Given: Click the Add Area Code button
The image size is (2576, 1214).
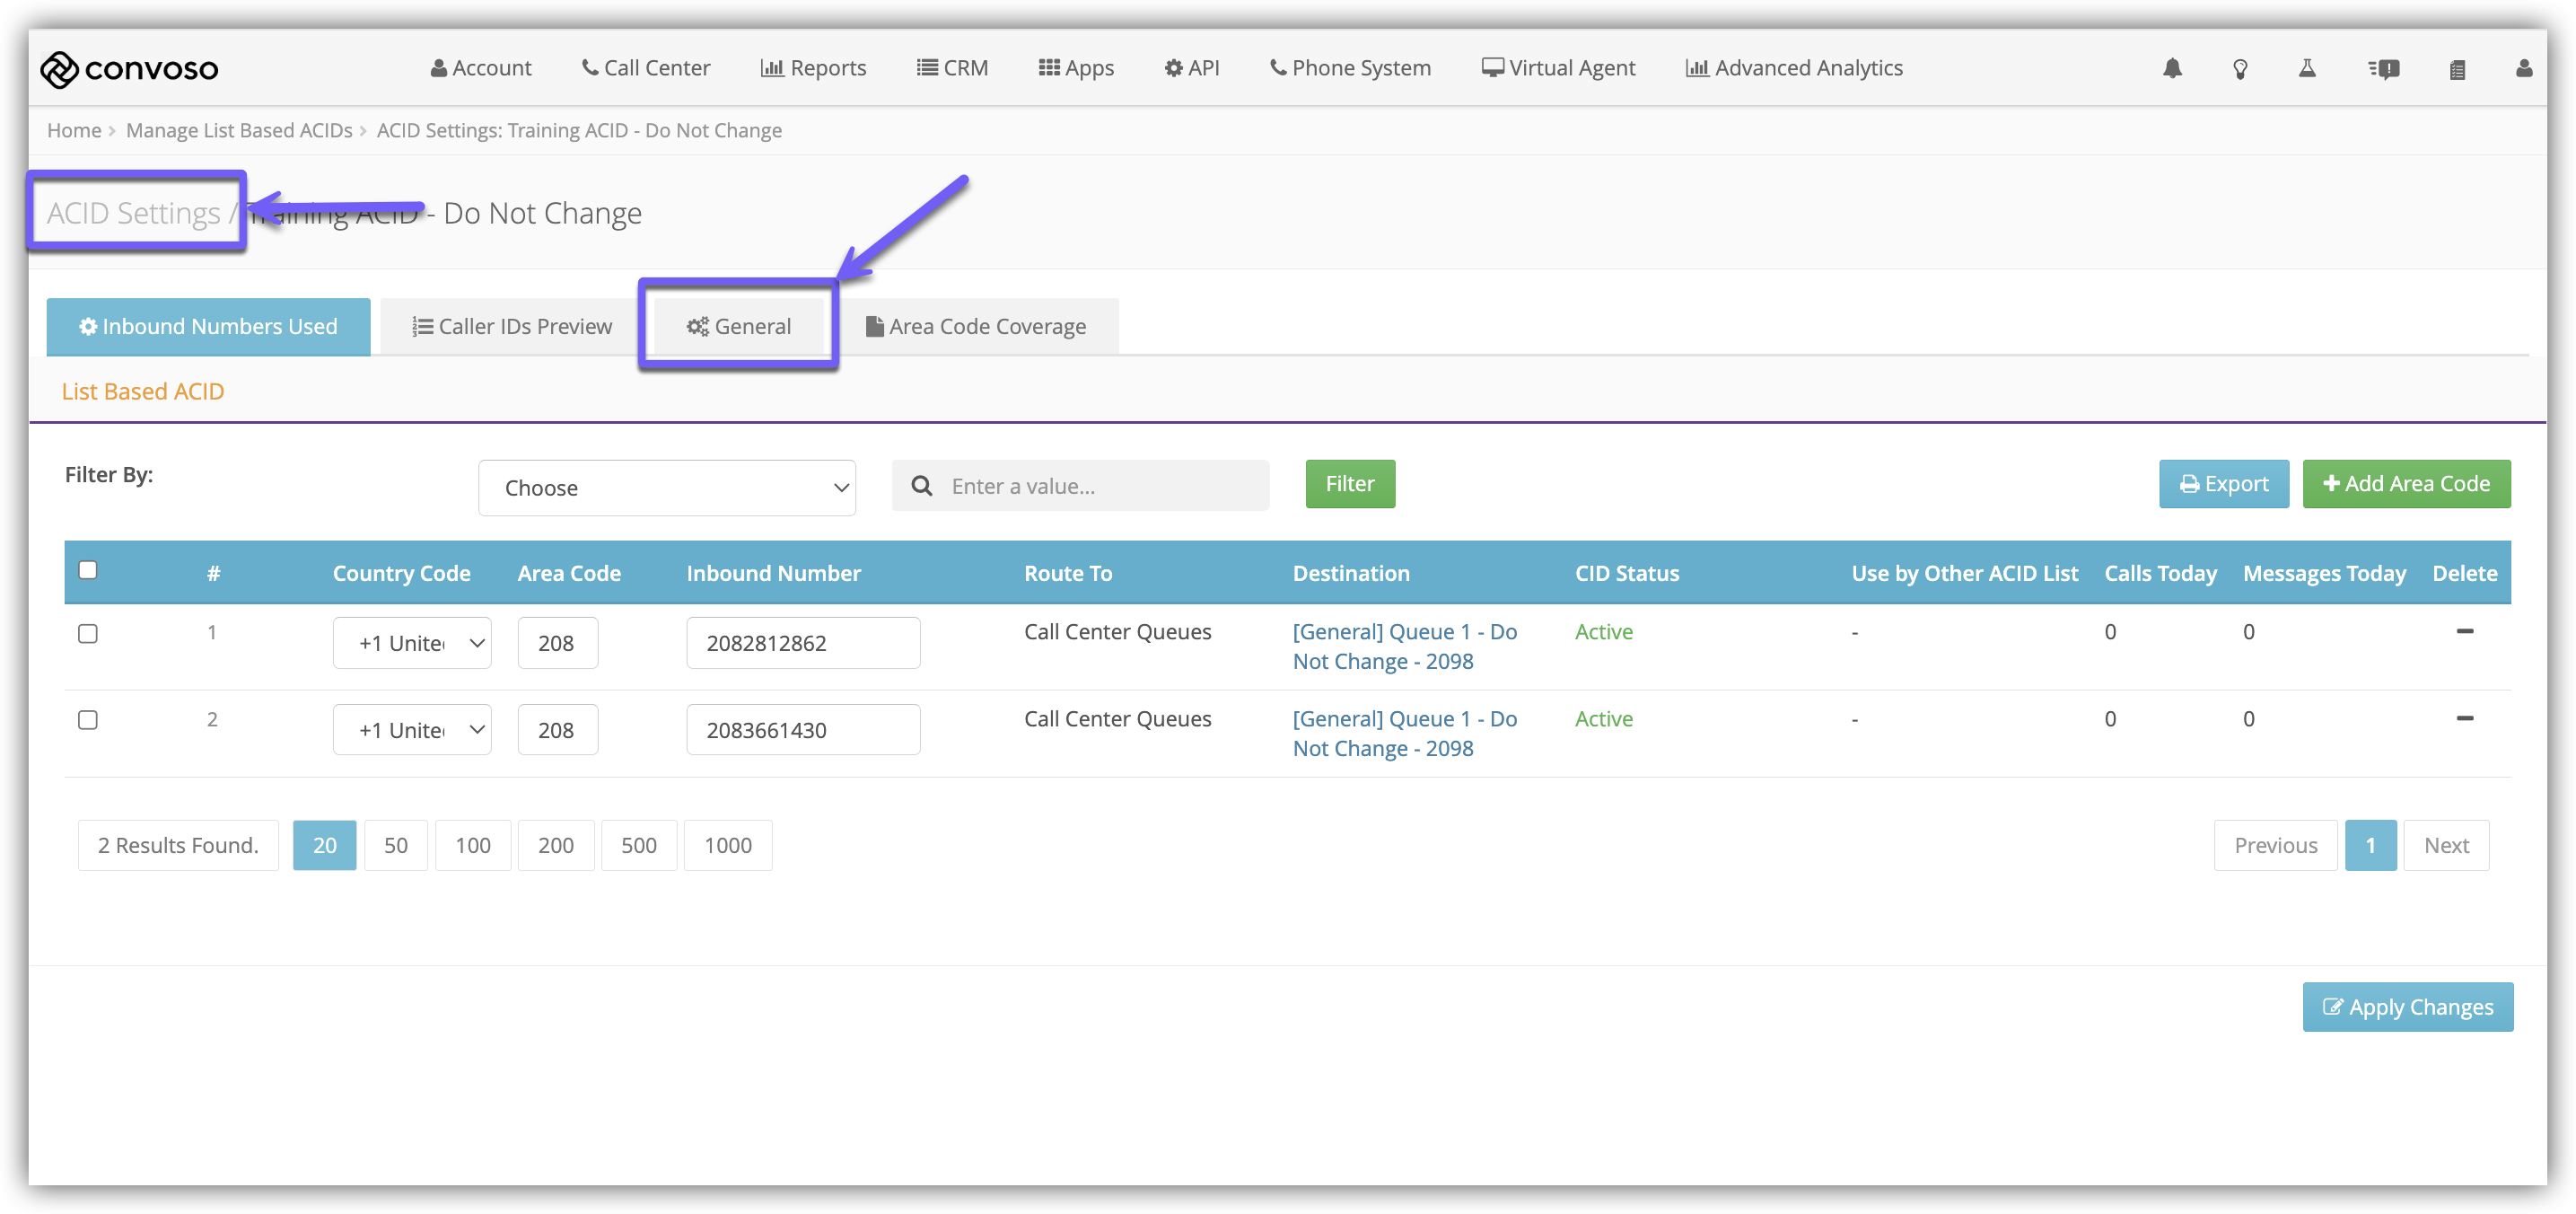Looking at the screenshot, I should [x=2406, y=484].
